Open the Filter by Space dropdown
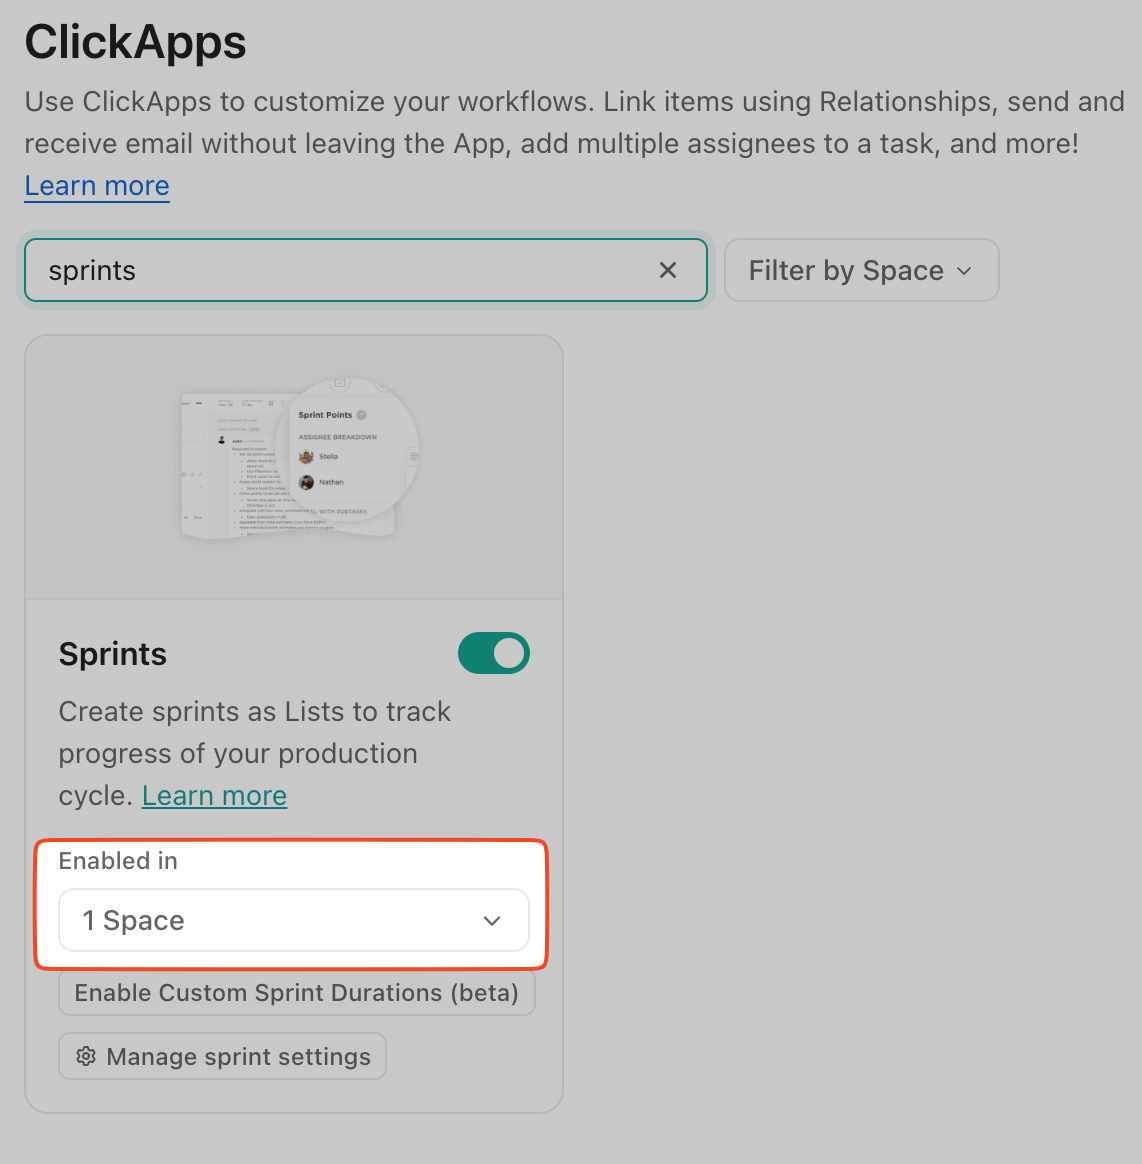1142x1164 pixels. point(861,270)
